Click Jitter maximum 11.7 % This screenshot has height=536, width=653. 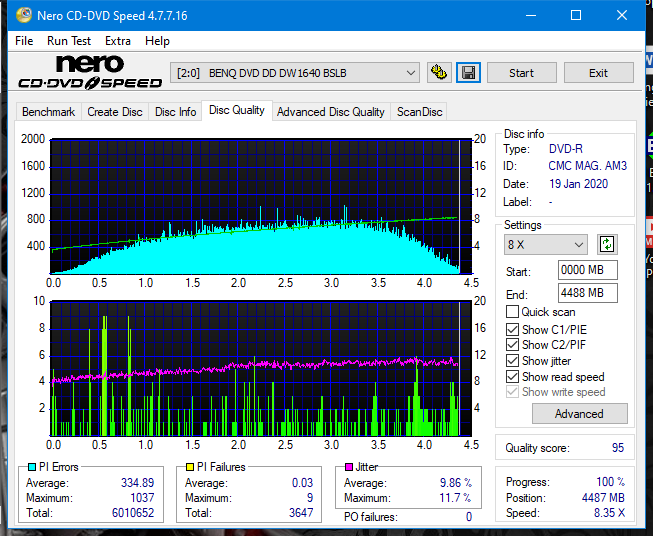(x=456, y=498)
